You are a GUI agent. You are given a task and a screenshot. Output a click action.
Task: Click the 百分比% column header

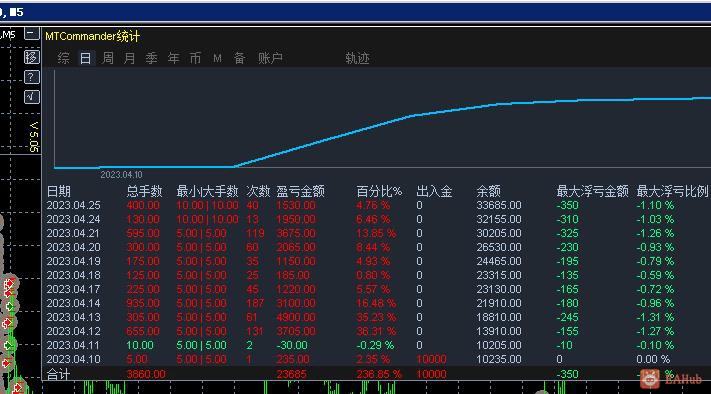pos(379,191)
